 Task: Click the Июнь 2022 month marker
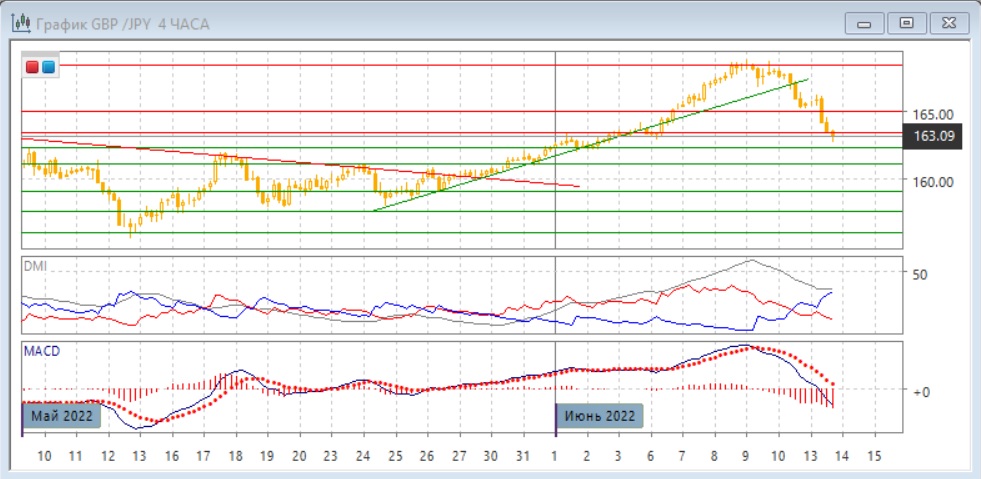click(x=599, y=416)
